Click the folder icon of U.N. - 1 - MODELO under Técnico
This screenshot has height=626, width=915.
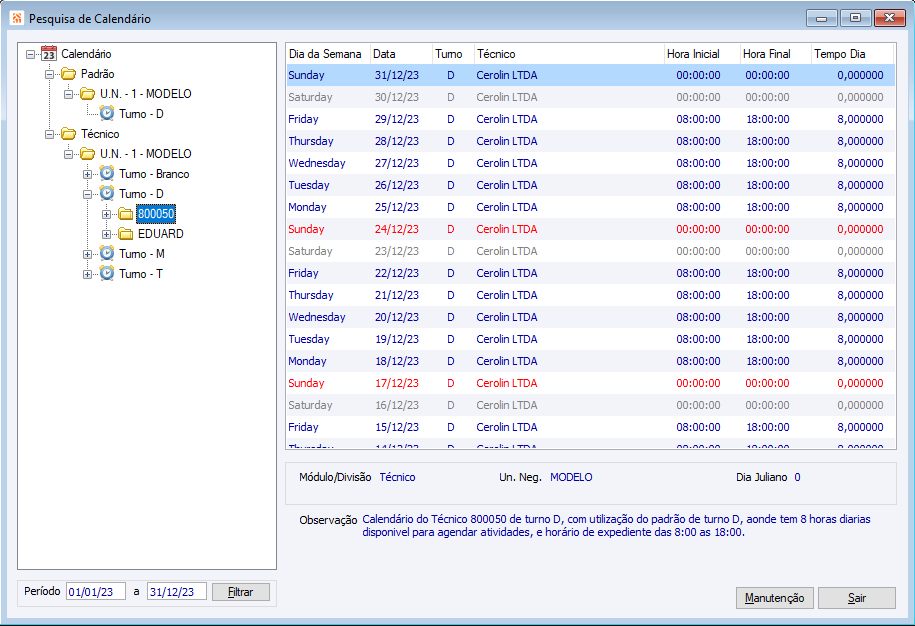(88, 154)
